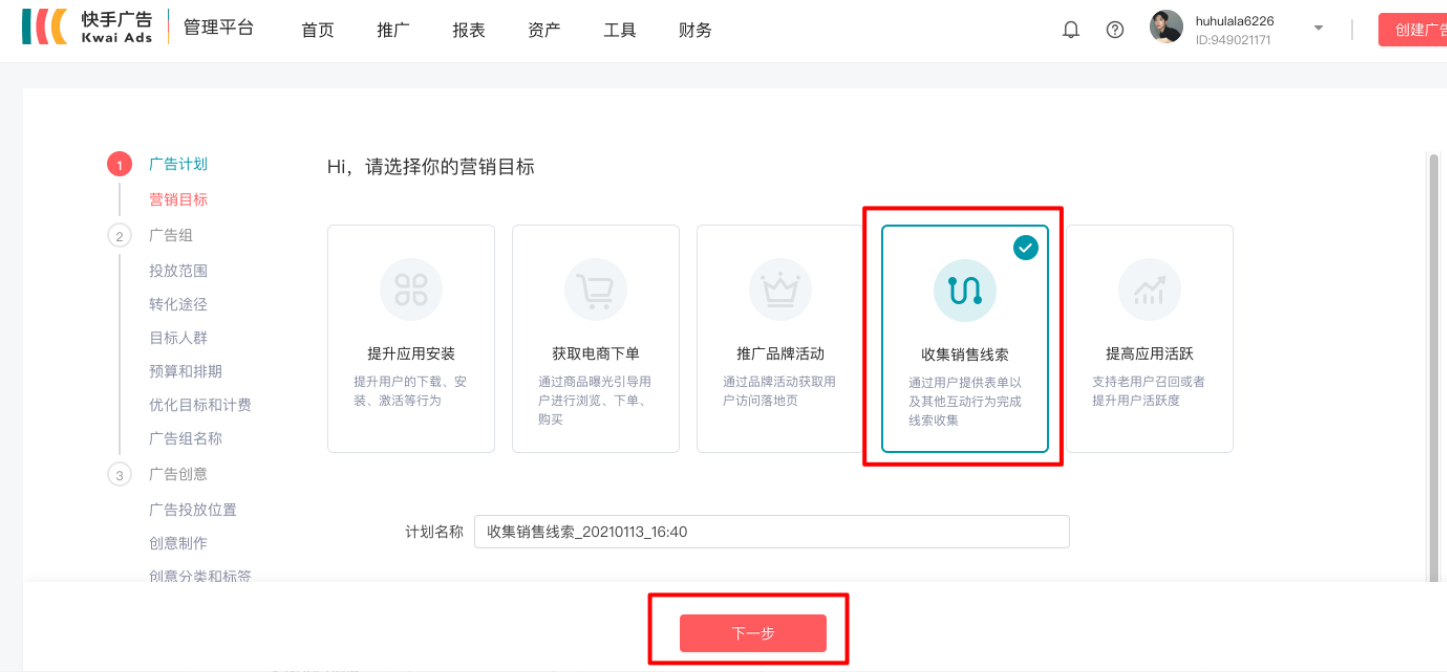Click the help question mark icon

coord(1115,29)
